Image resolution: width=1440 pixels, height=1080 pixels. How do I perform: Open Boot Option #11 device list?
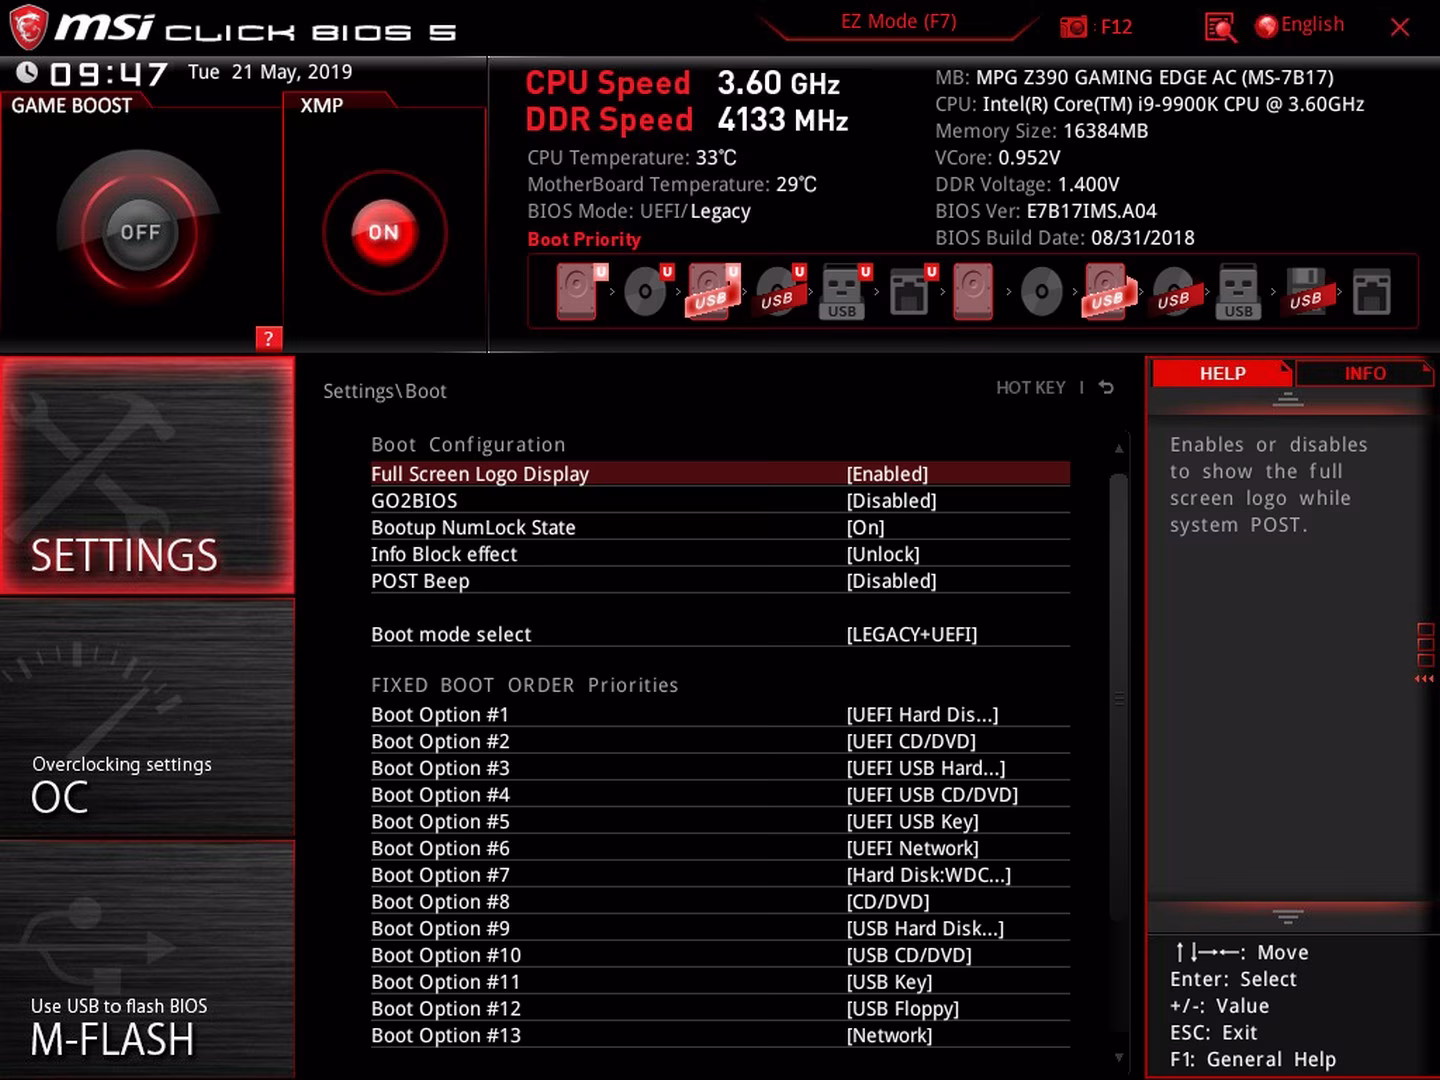(x=720, y=982)
